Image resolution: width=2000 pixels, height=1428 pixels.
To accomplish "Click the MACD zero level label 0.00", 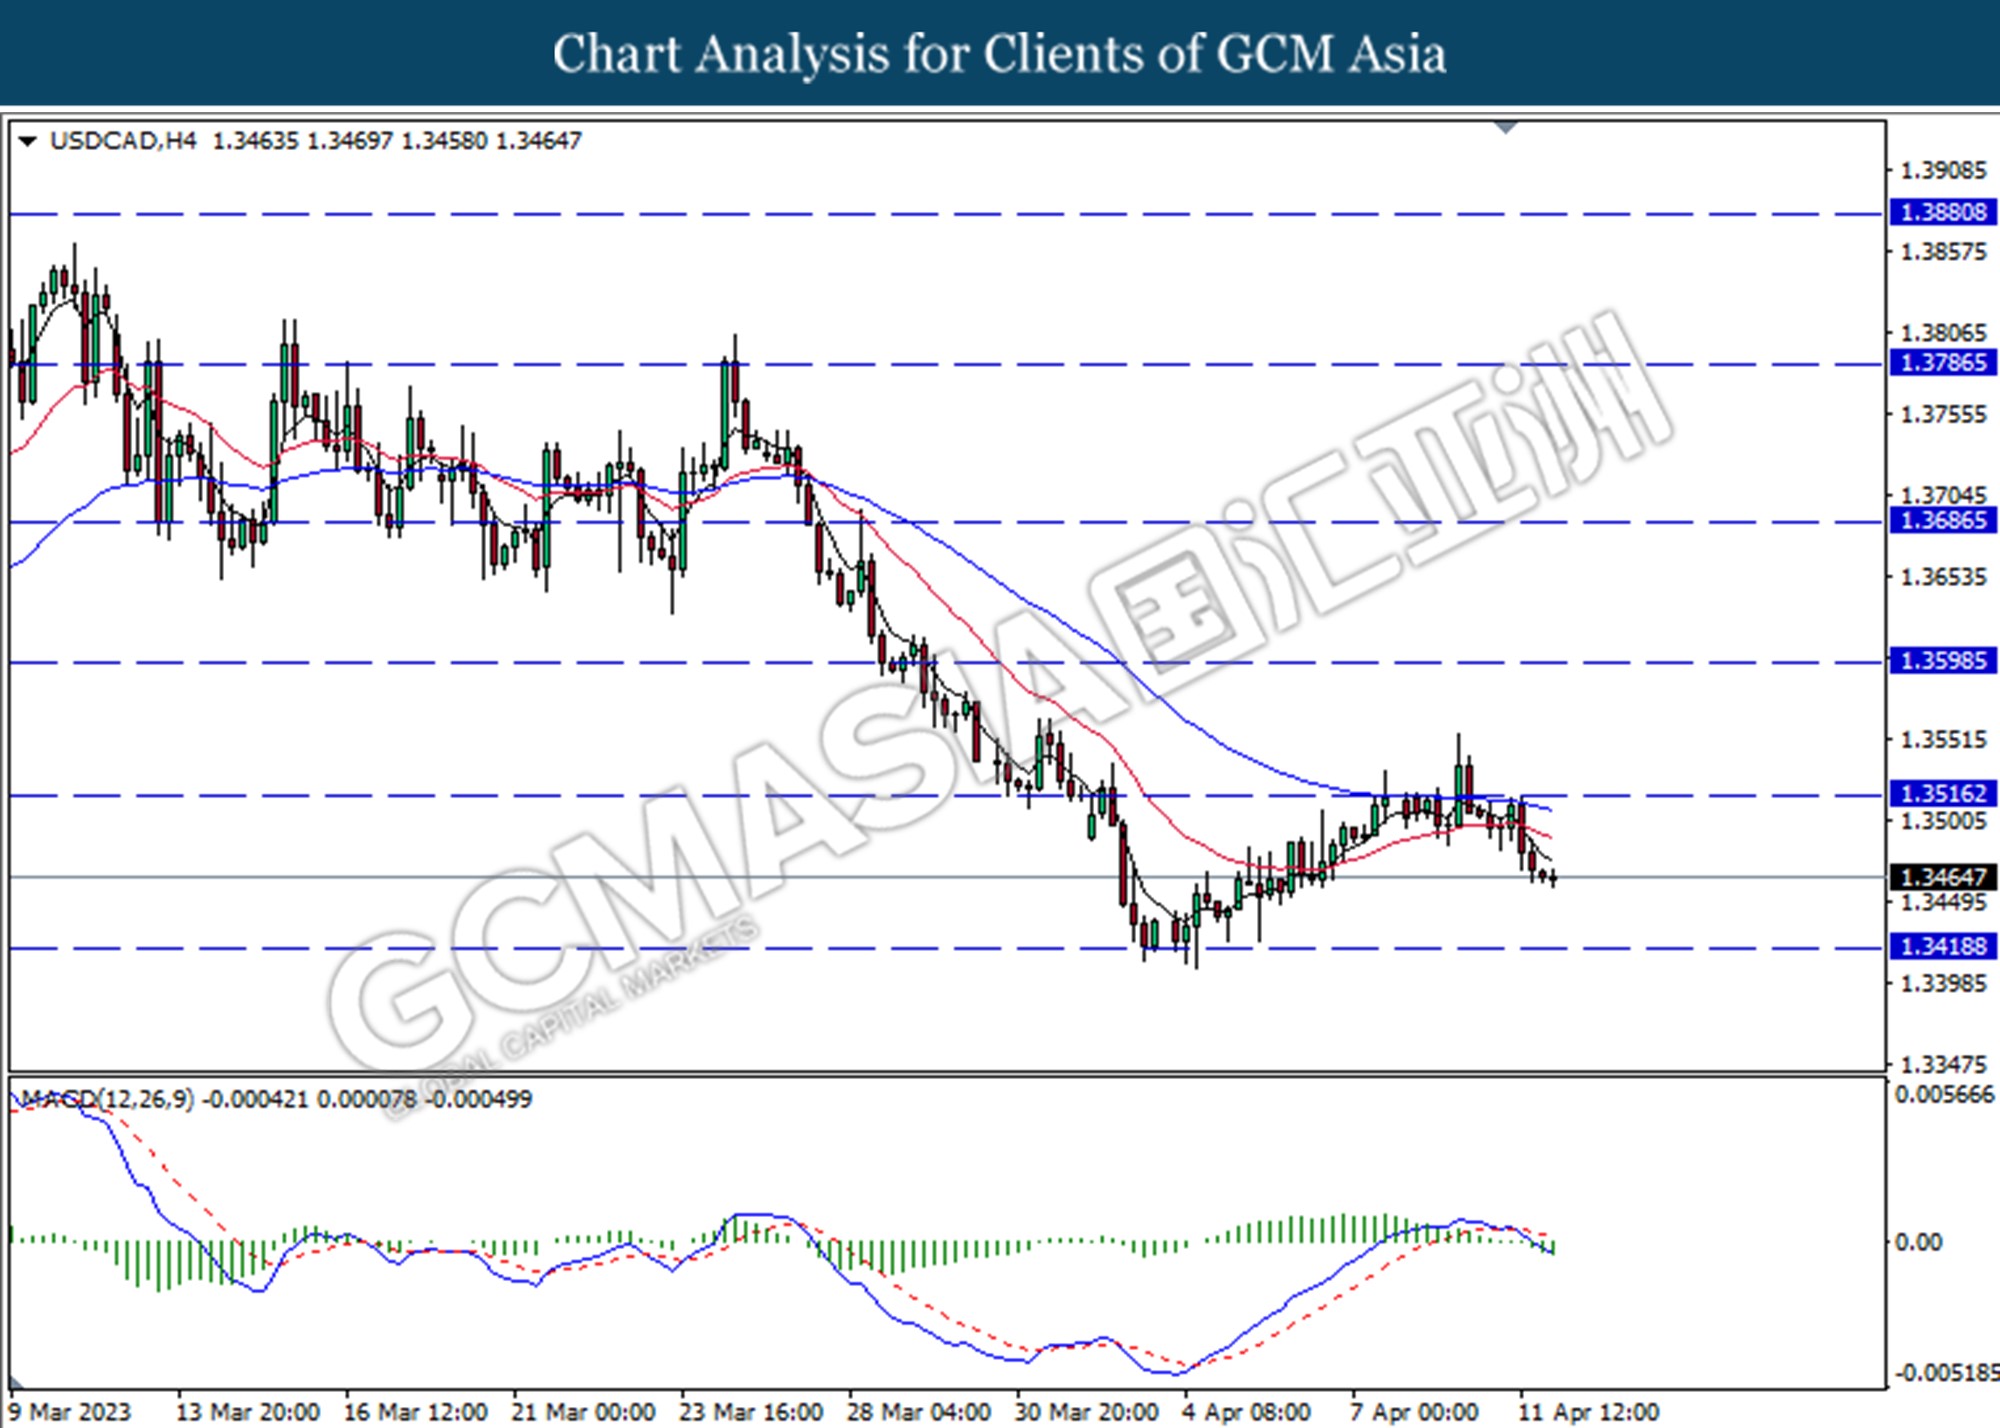I will coord(1919,1242).
